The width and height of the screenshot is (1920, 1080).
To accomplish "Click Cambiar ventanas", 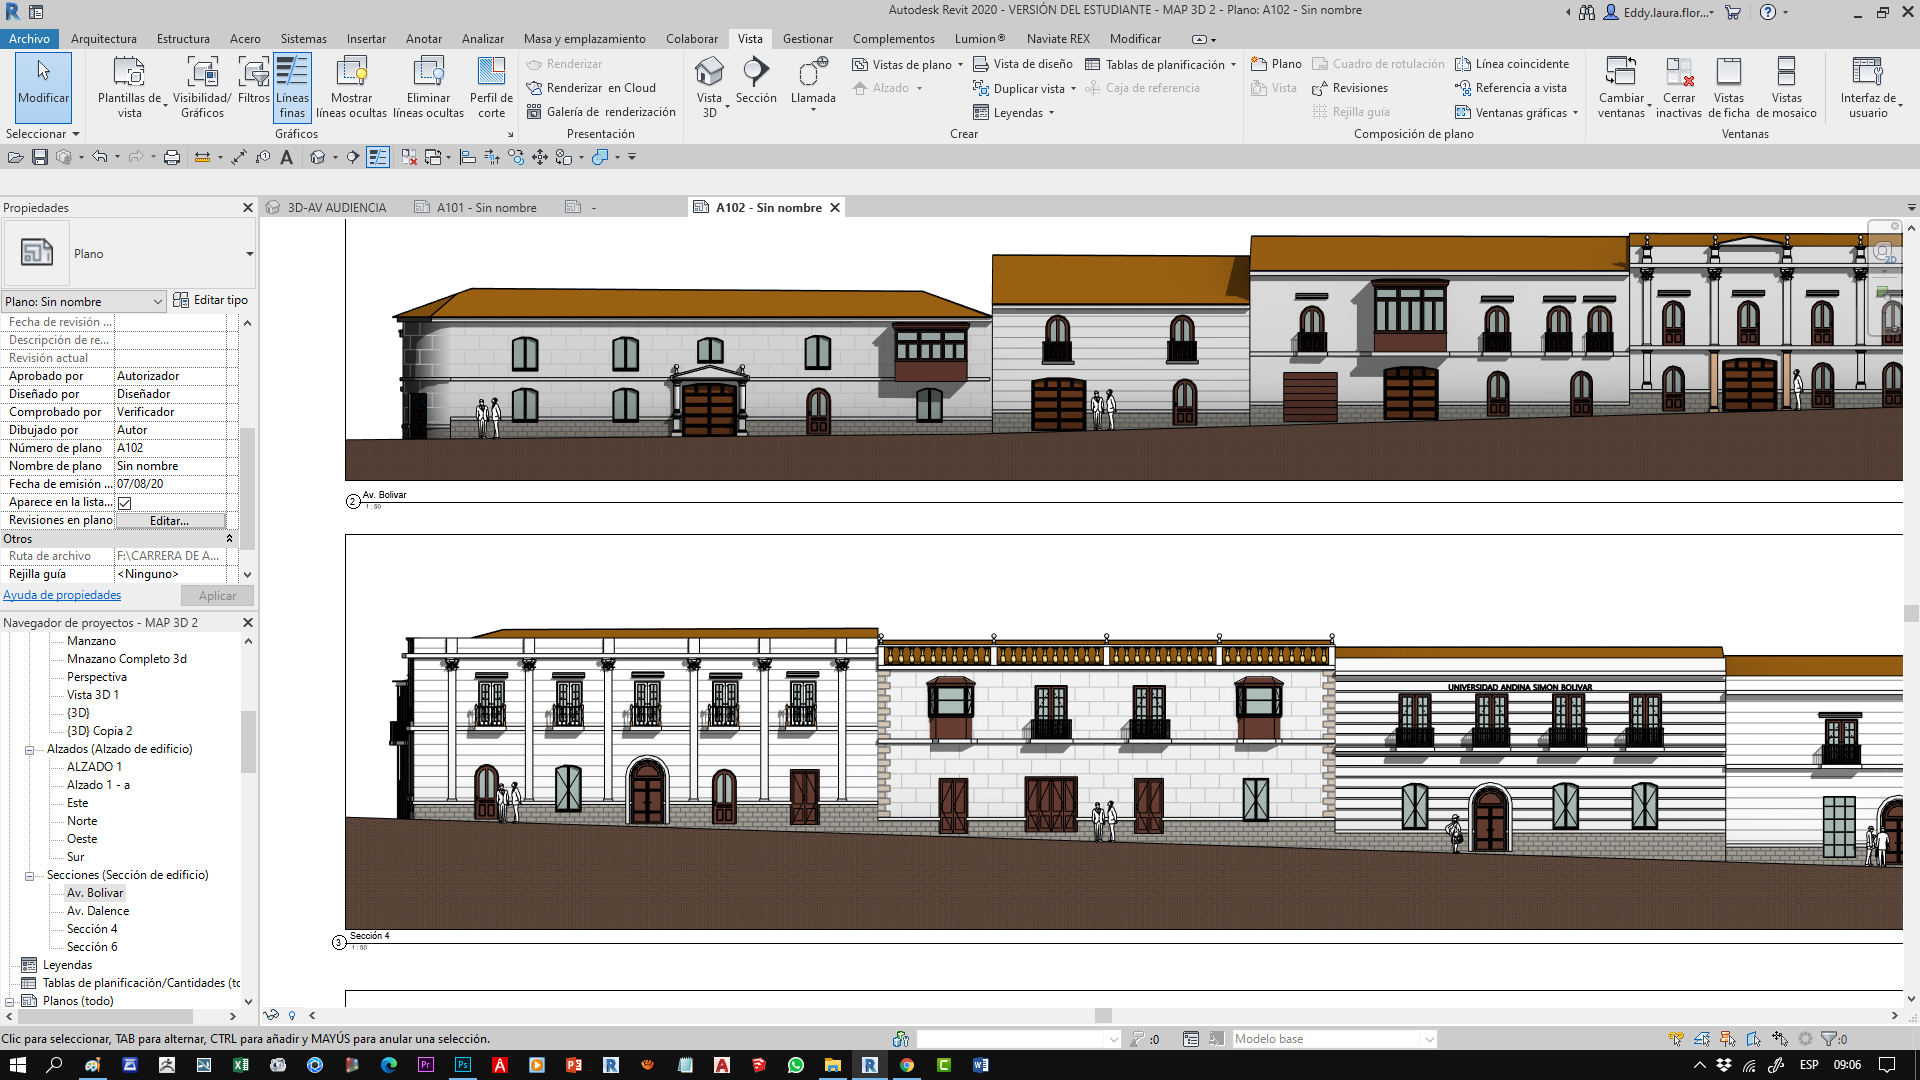I will click(x=1621, y=87).
